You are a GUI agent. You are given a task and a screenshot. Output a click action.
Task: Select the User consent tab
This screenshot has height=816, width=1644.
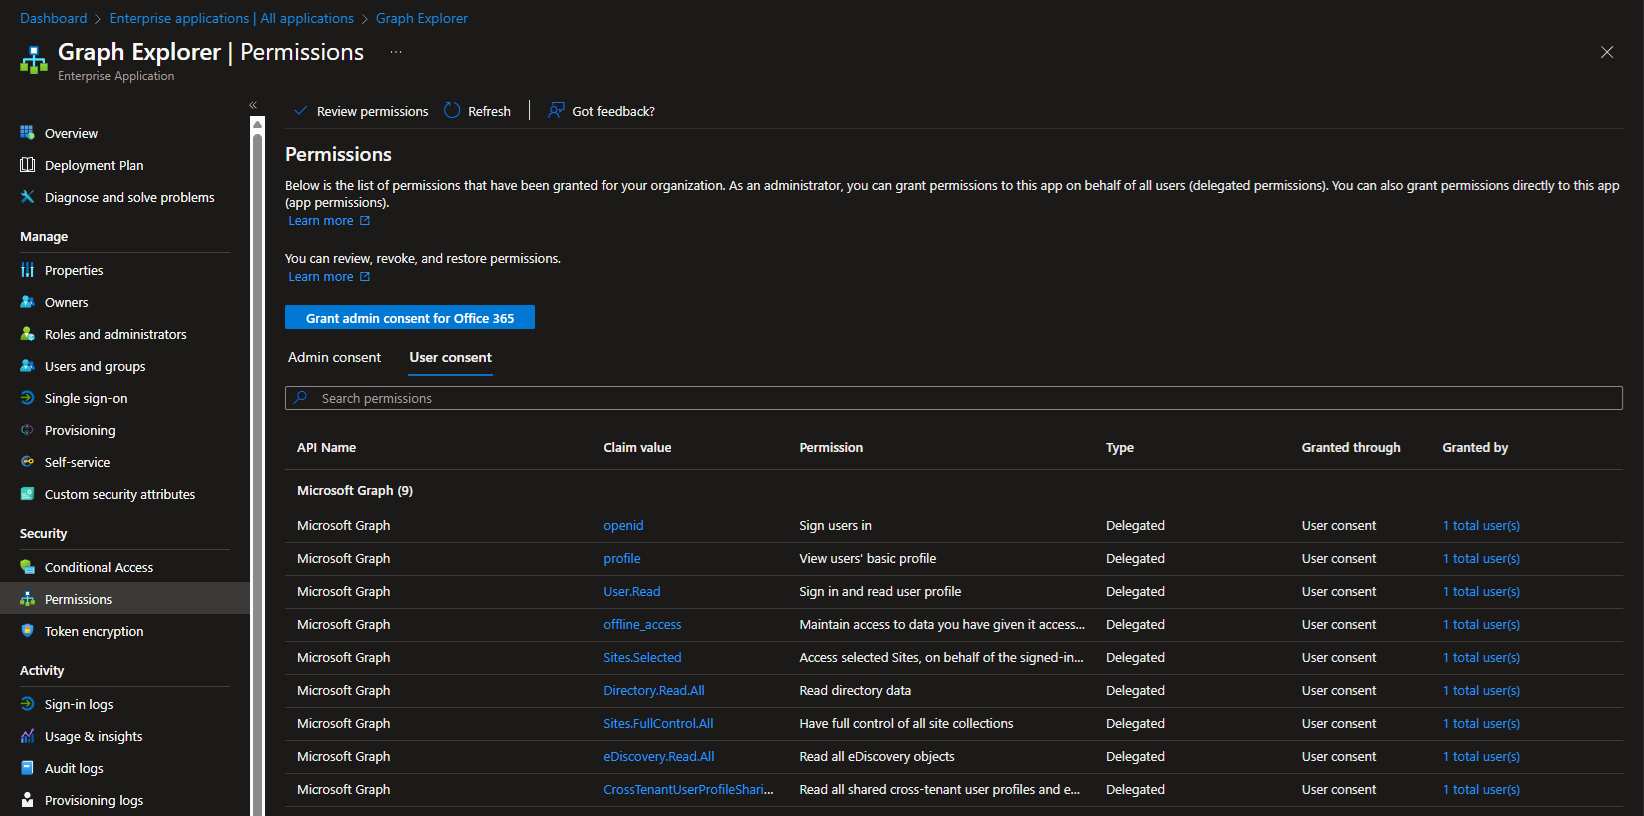point(450,358)
